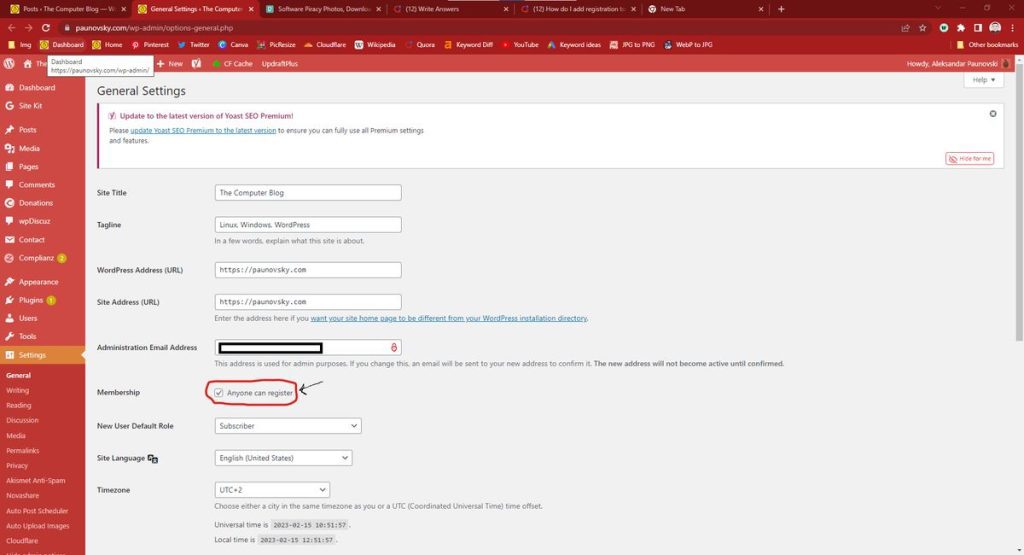Open Users in the sidebar
Screen dimensions: 1024x555
coord(27,318)
